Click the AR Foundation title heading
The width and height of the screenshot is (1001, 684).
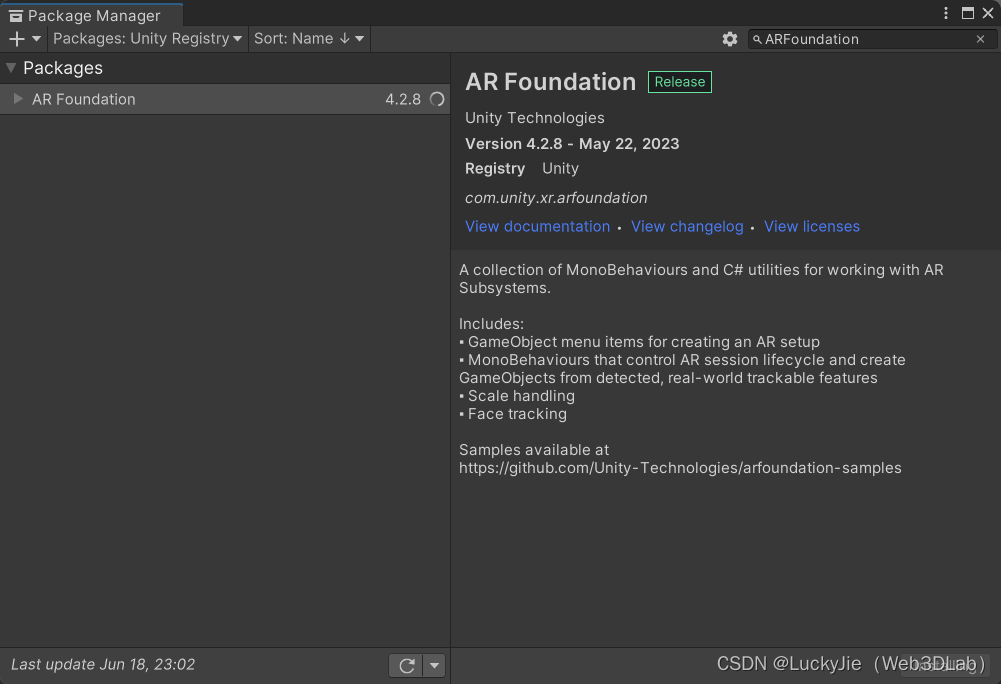[550, 82]
